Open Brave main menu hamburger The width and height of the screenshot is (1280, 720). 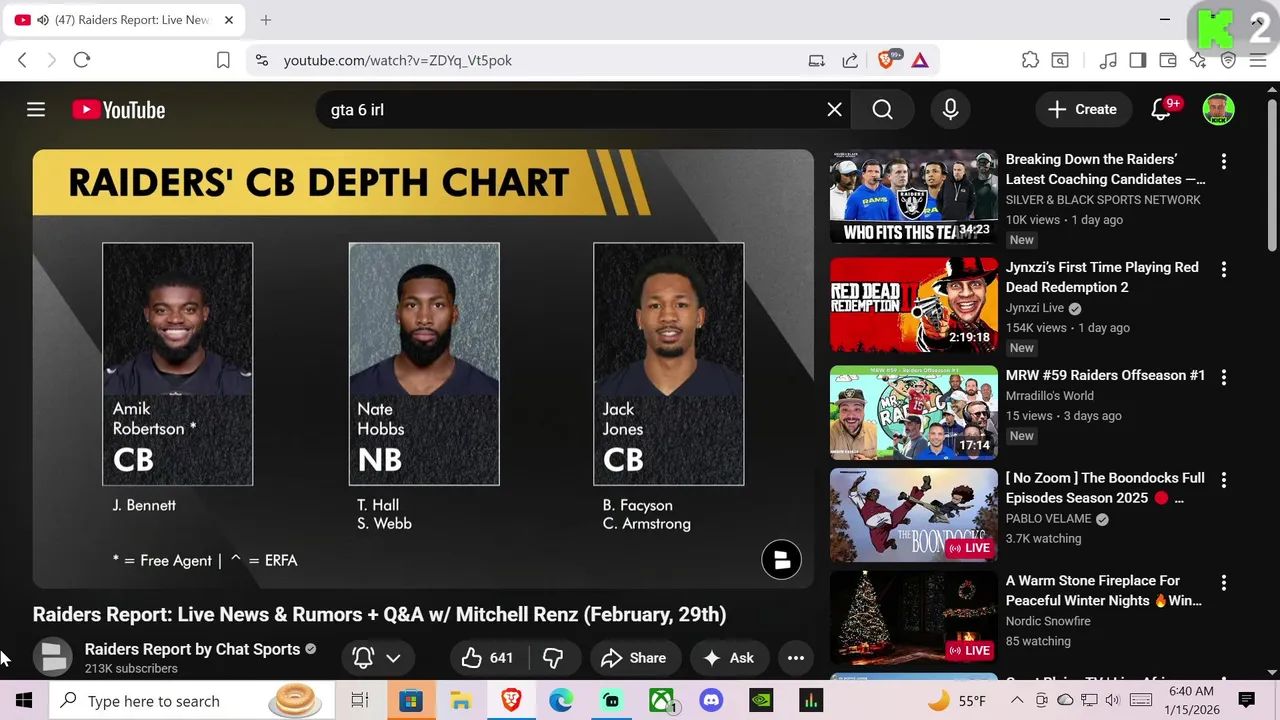pos(1258,60)
